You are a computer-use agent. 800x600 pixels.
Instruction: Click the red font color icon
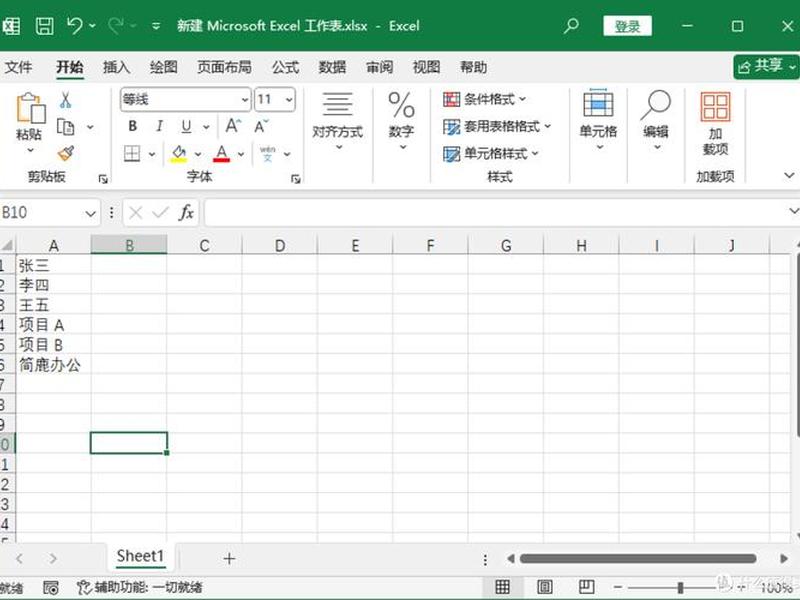[221, 154]
